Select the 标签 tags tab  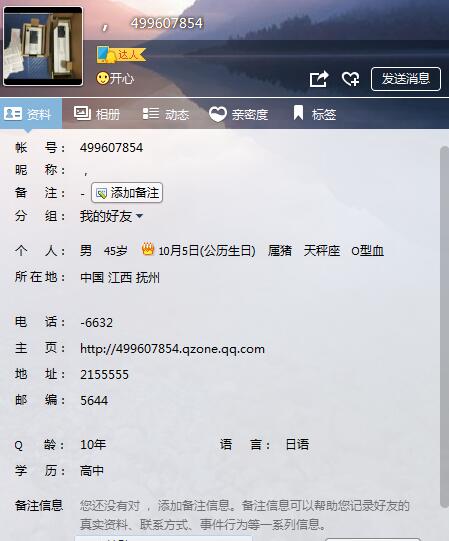314,114
